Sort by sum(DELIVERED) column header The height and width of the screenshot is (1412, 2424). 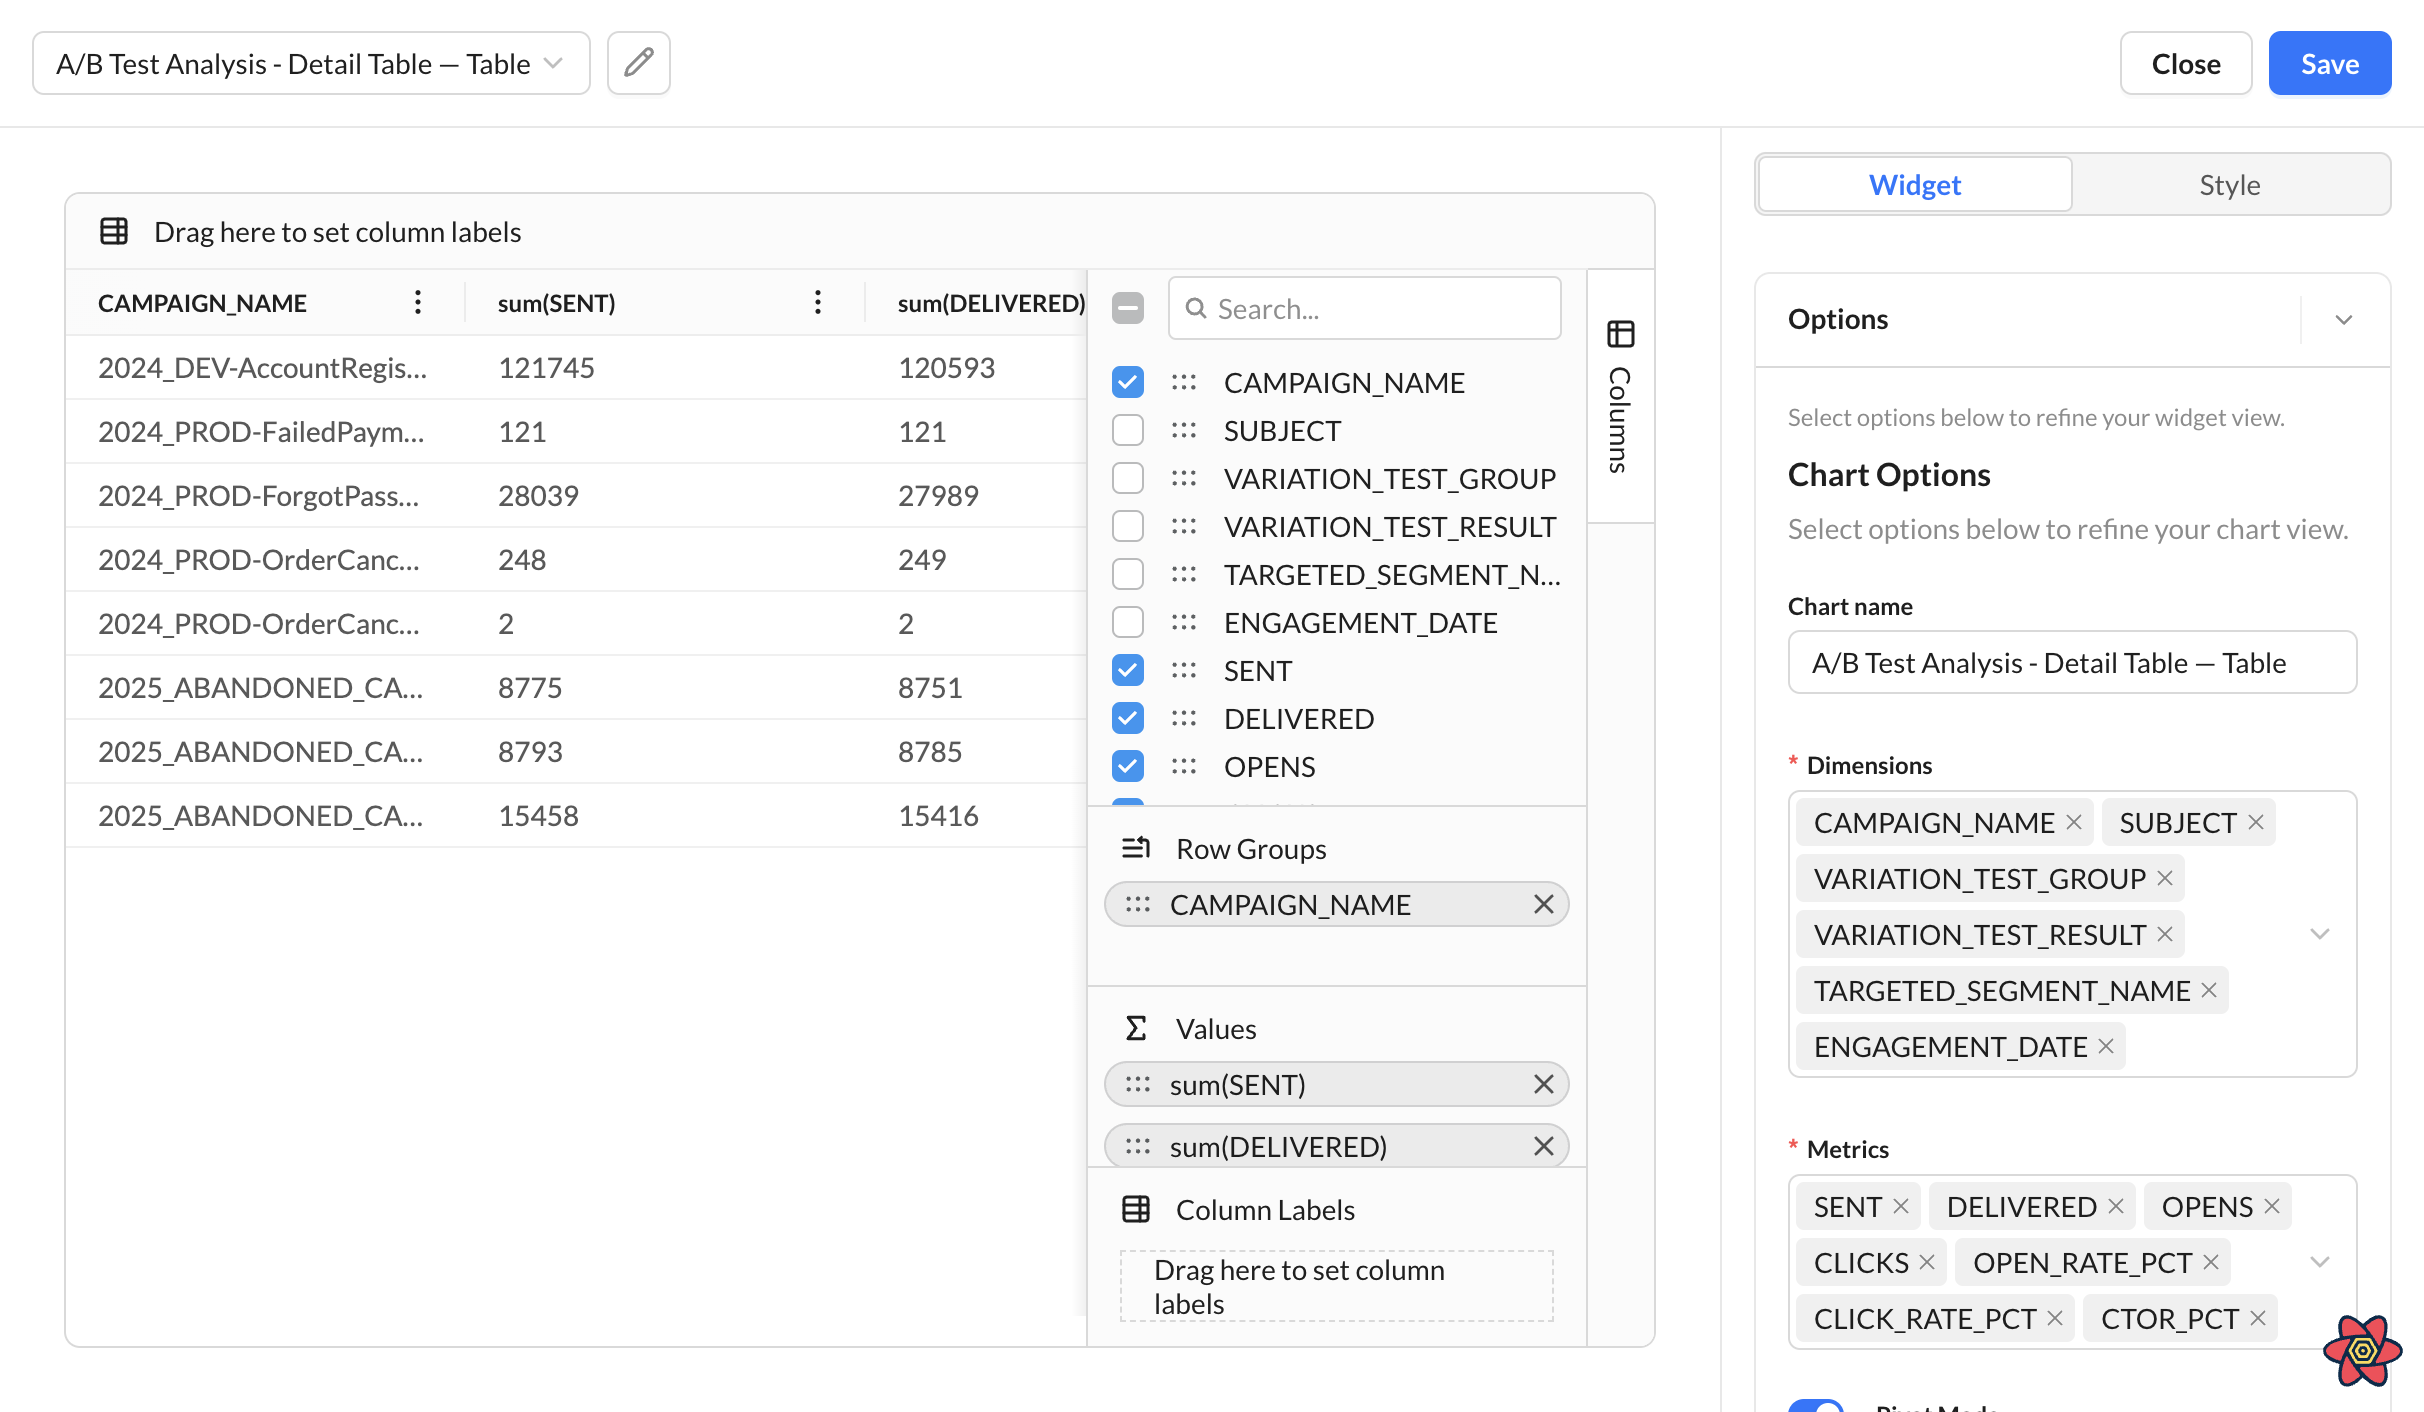pos(991,302)
